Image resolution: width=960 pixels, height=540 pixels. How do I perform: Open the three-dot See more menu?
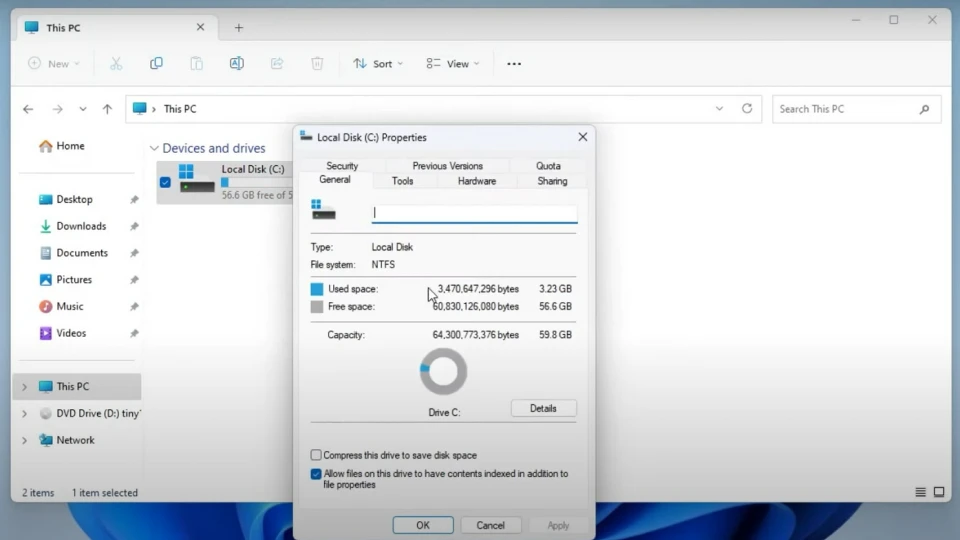[514, 64]
